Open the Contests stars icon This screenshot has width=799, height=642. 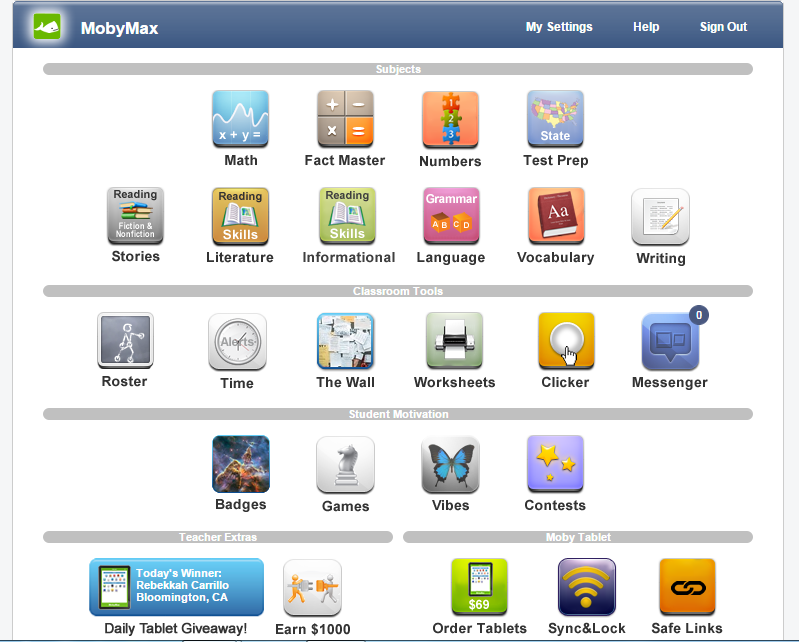pyautogui.click(x=555, y=464)
